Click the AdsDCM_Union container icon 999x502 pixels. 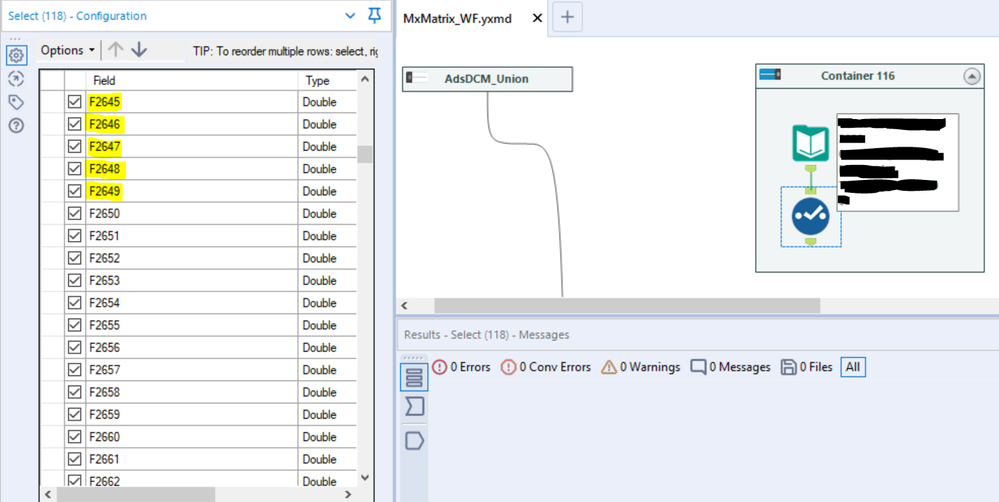[x=417, y=78]
